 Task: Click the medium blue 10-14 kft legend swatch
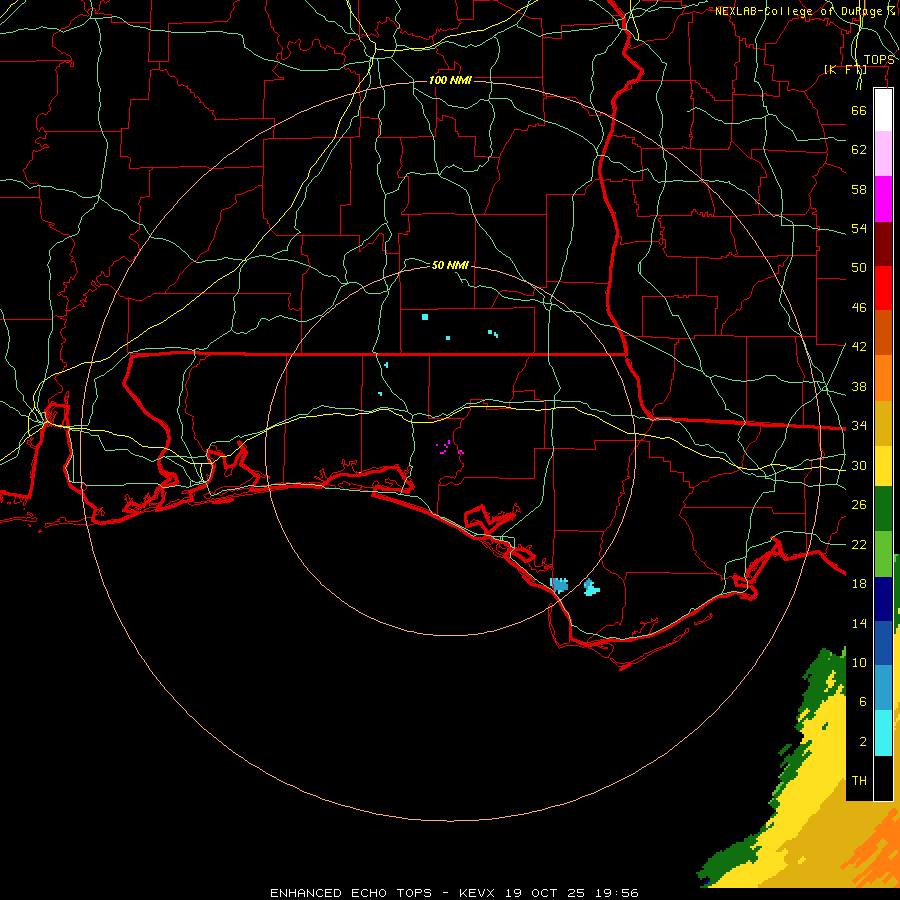click(x=883, y=643)
